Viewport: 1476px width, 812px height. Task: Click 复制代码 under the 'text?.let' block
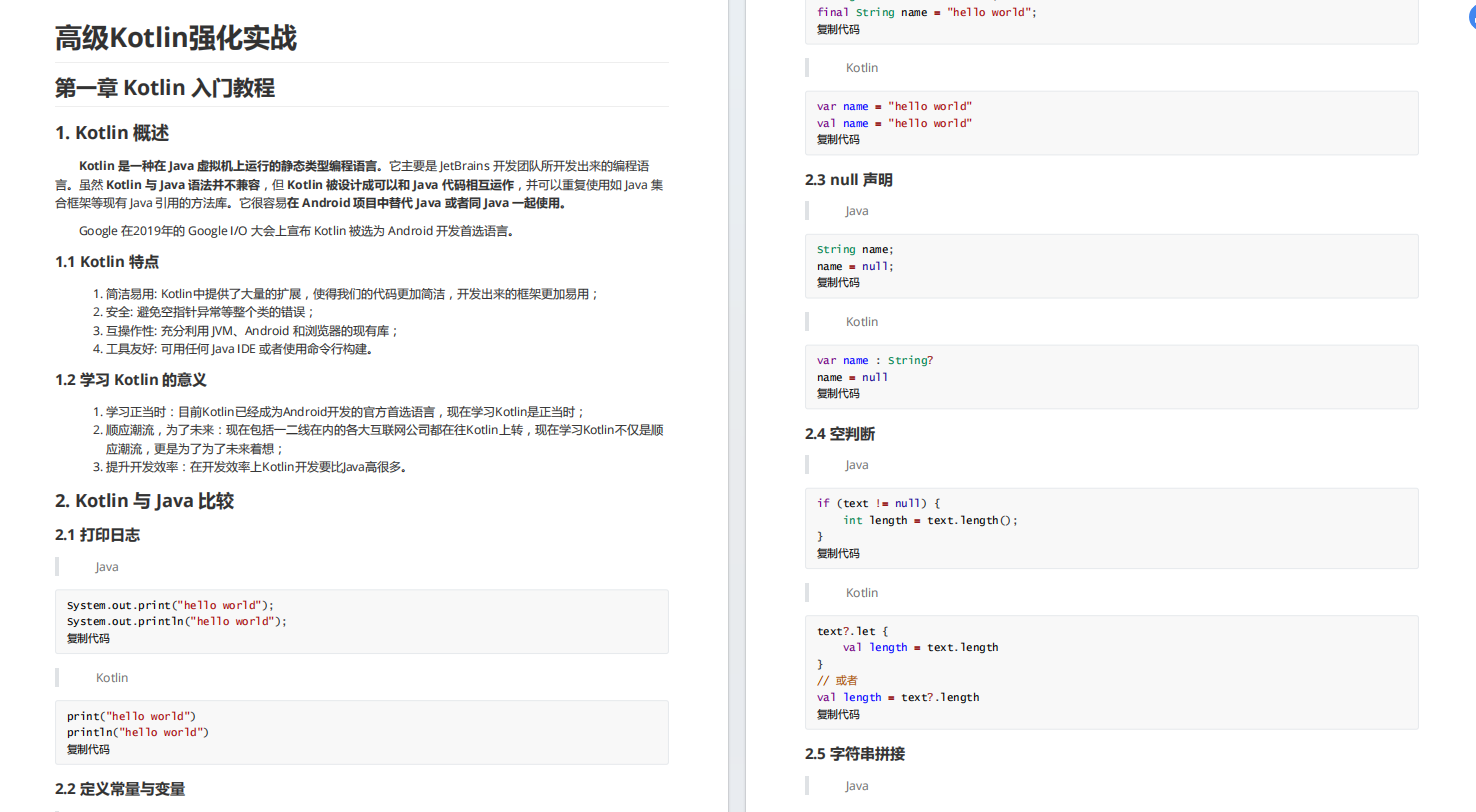838,714
